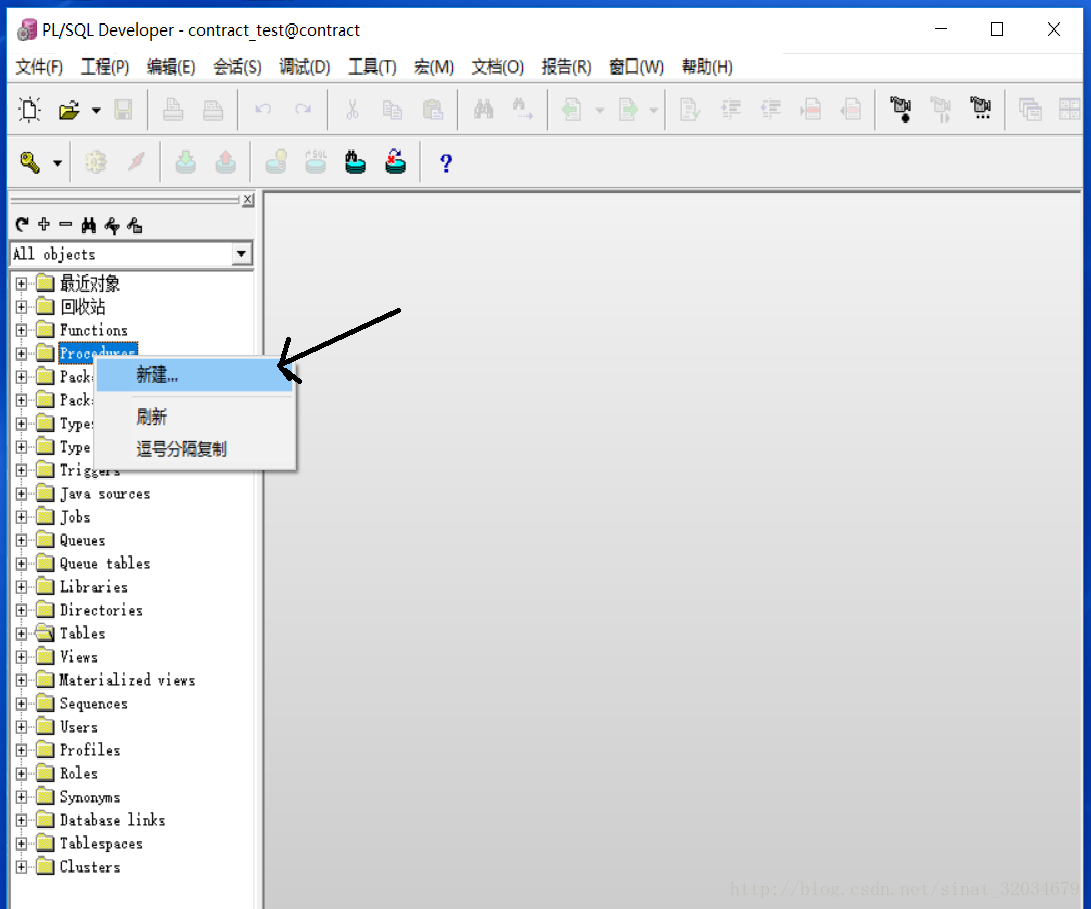Click the Commit database toolbar icon
The image size is (1091, 909).
186,163
